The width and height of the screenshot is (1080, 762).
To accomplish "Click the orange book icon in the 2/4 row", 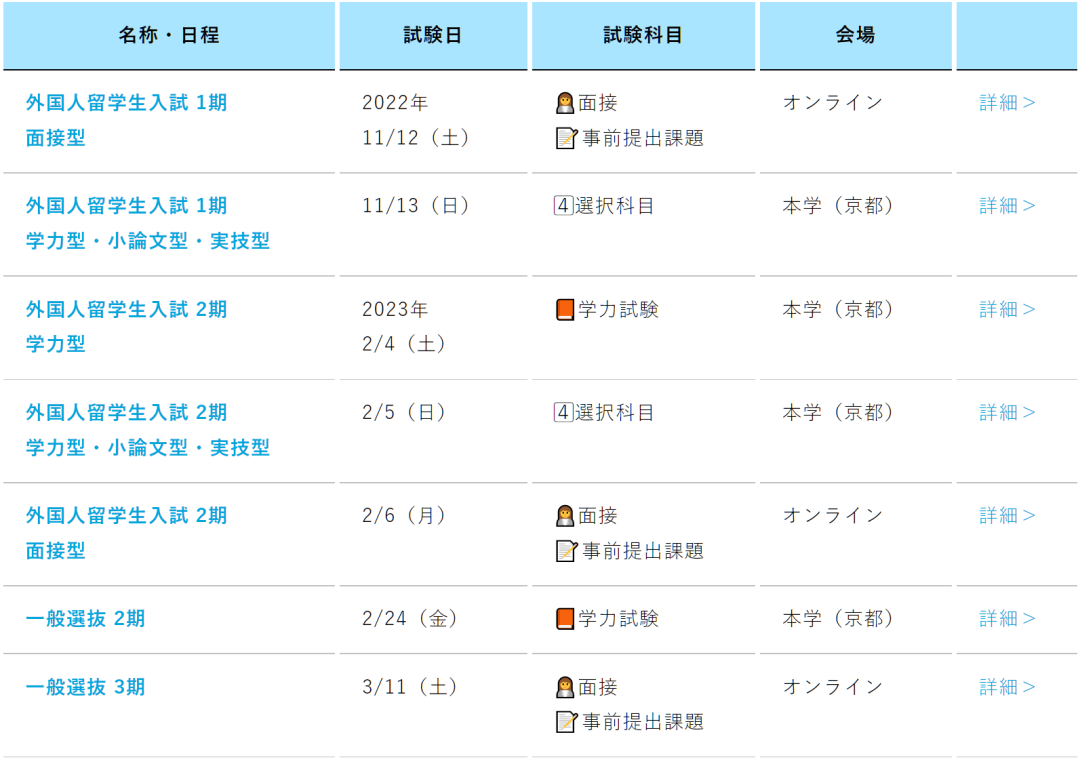I will [565, 310].
